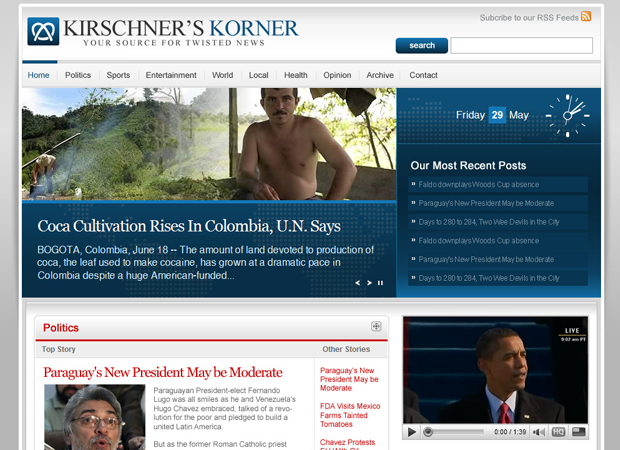This screenshot has width=620, height=450.
Task: Advance to next slide arrow in featured story
Action: pyautogui.click(x=369, y=283)
